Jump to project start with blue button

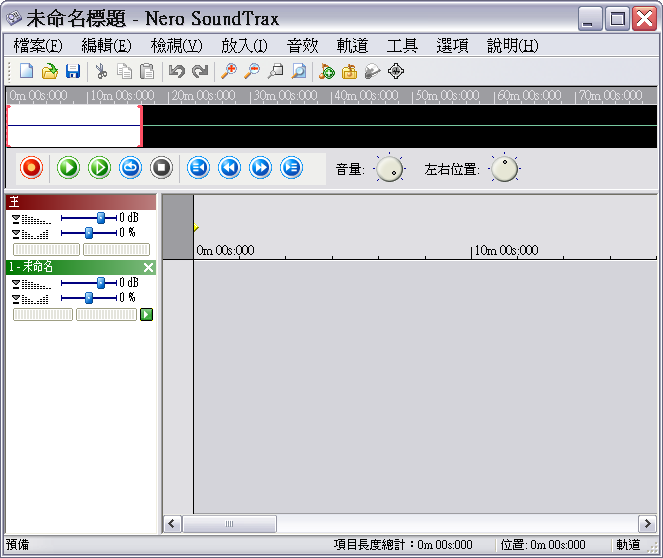[198, 167]
